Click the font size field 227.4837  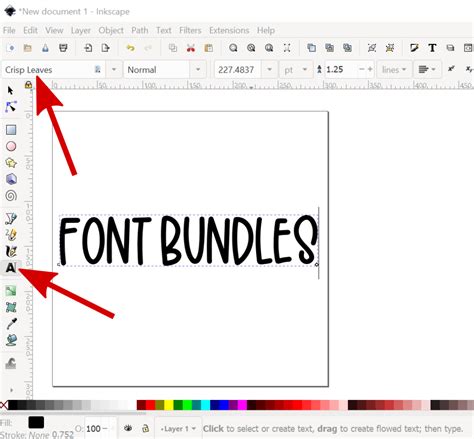pyautogui.click(x=238, y=70)
